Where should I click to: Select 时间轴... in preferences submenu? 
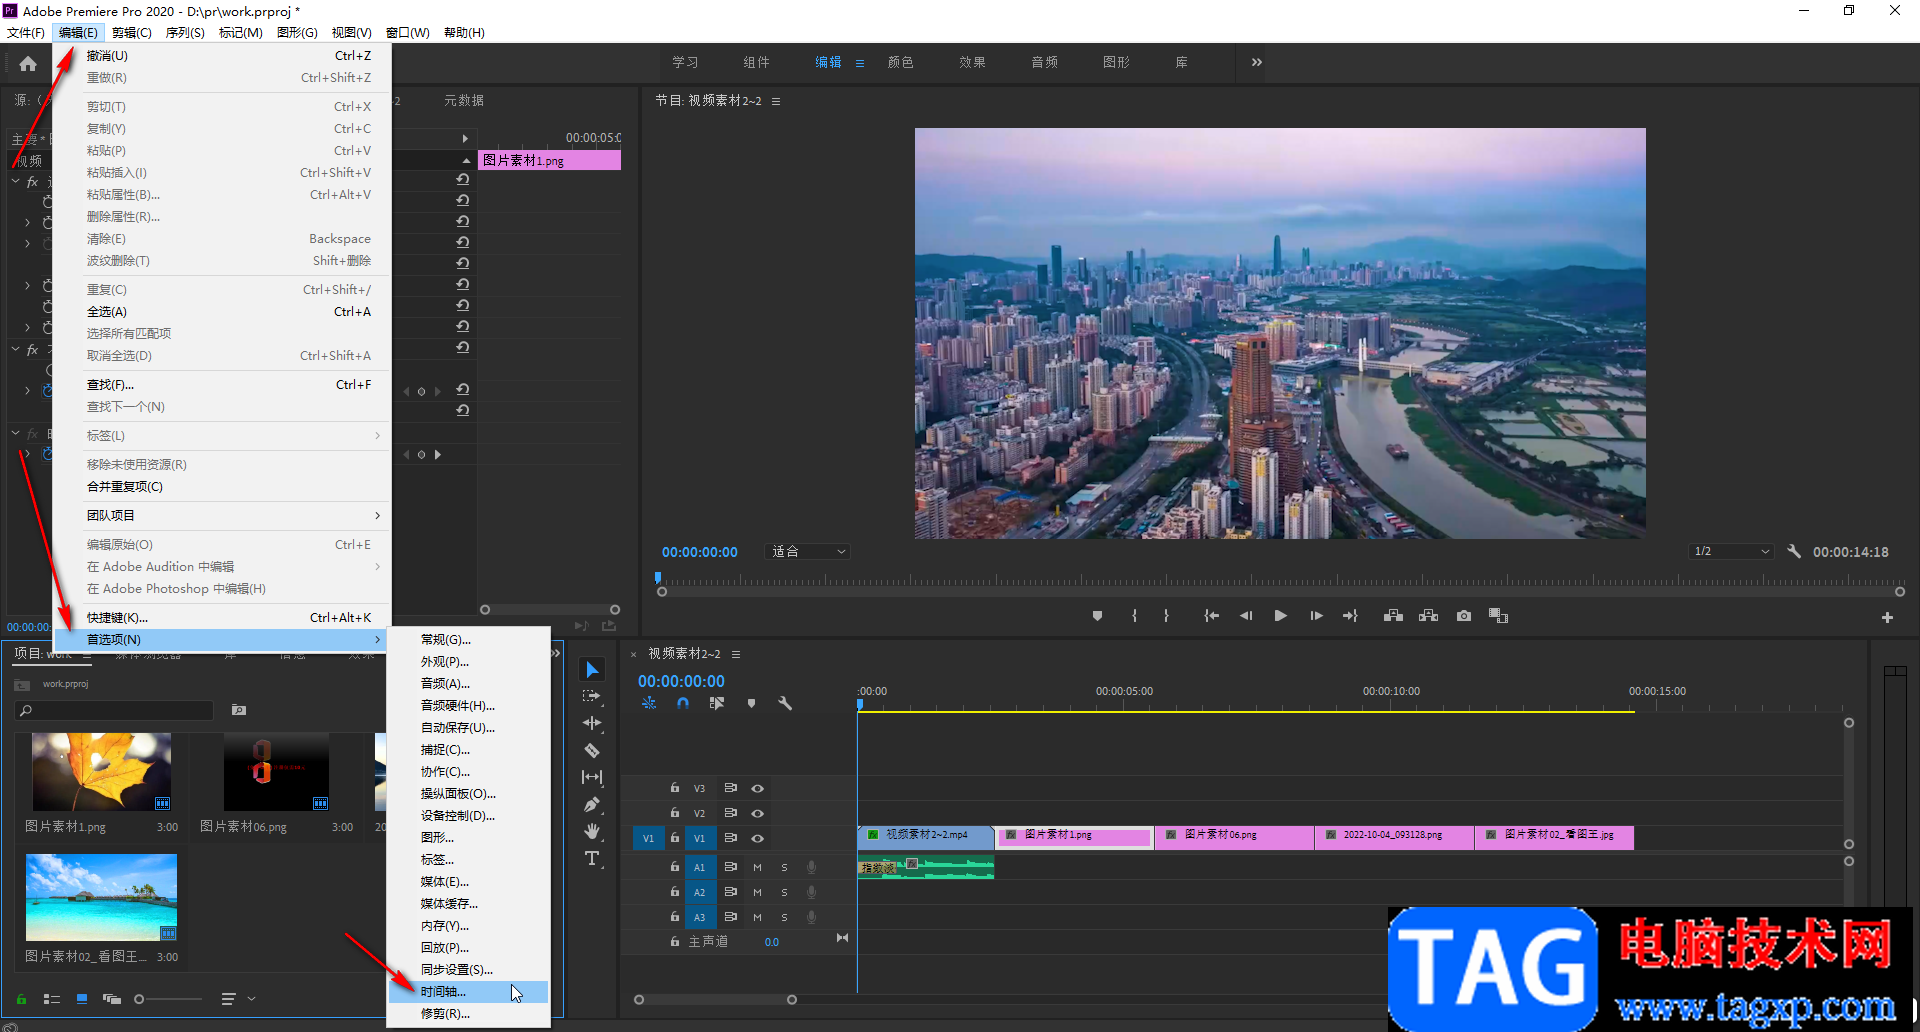click(444, 992)
